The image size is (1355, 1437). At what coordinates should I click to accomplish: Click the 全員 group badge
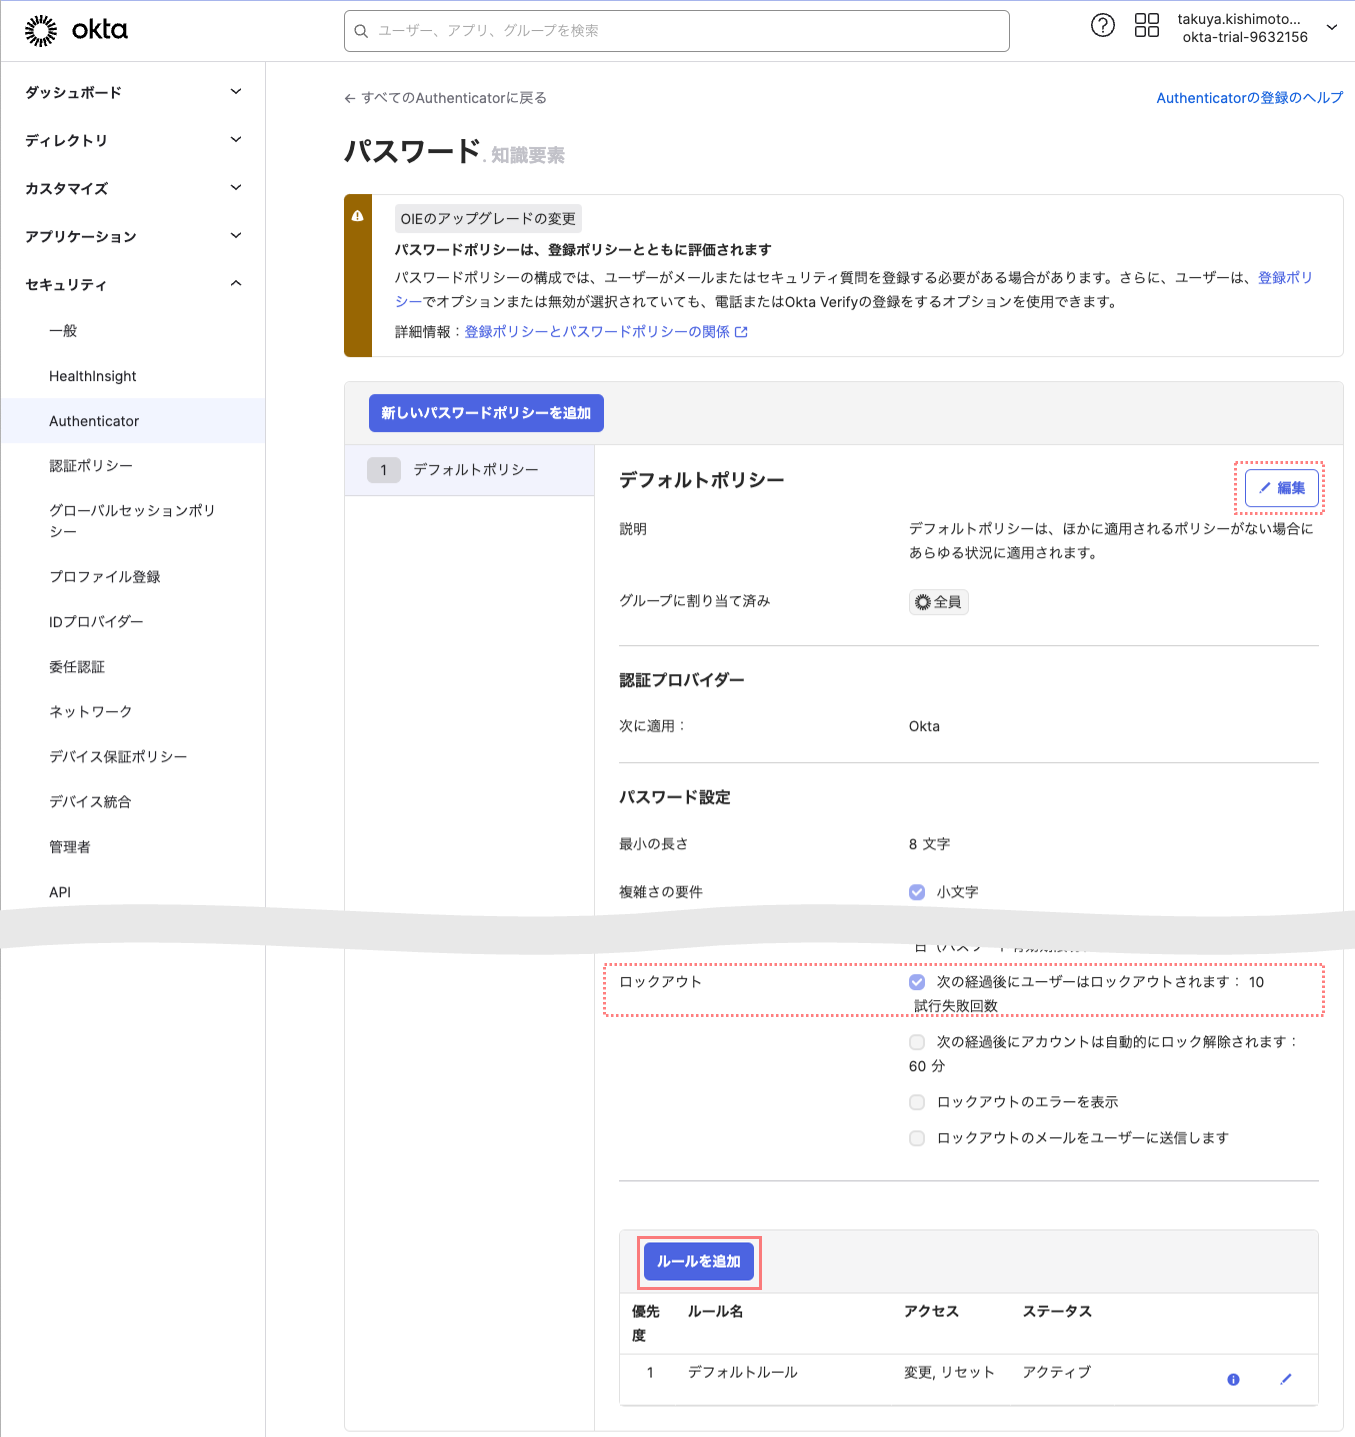click(x=937, y=601)
